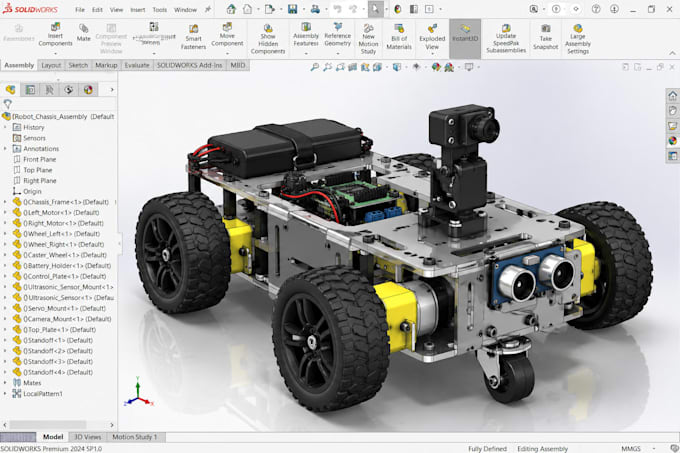The height and width of the screenshot is (453, 680).
Task: Open the File menu
Action: [80, 10]
